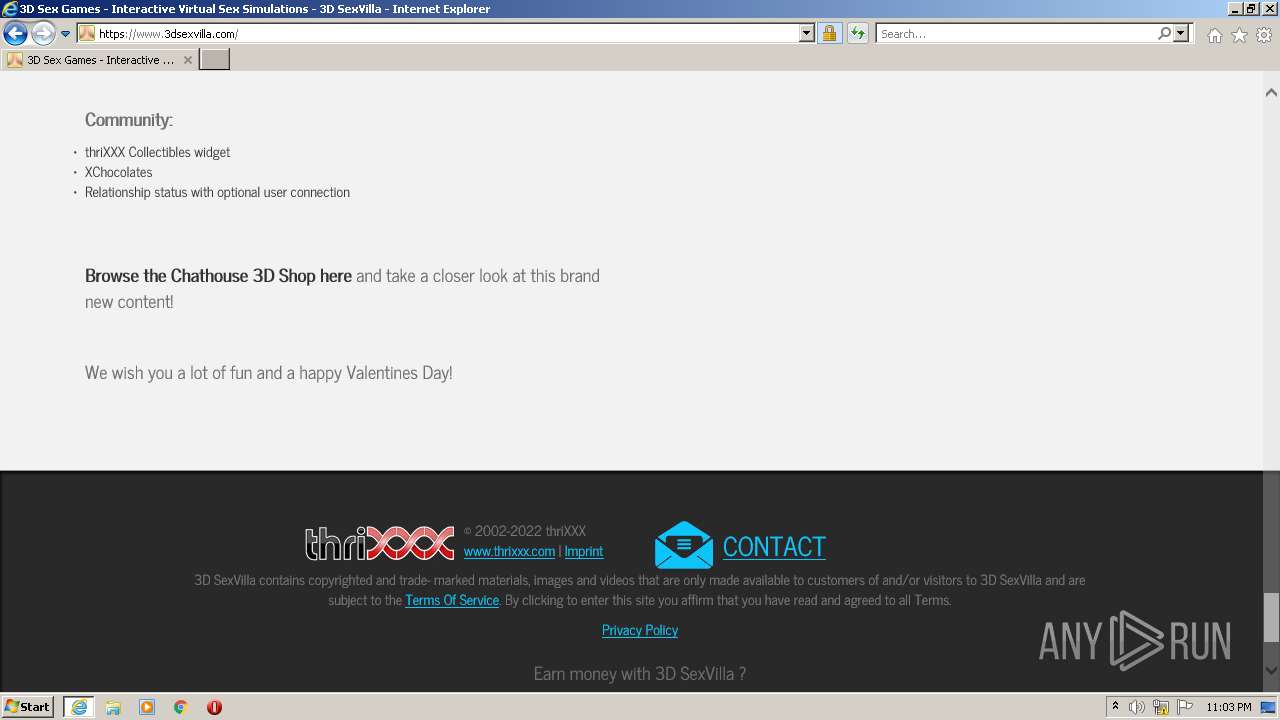The image size is (1280, 720).
Task: Show hidden tray icons arrow
Action: point(1116,707)
